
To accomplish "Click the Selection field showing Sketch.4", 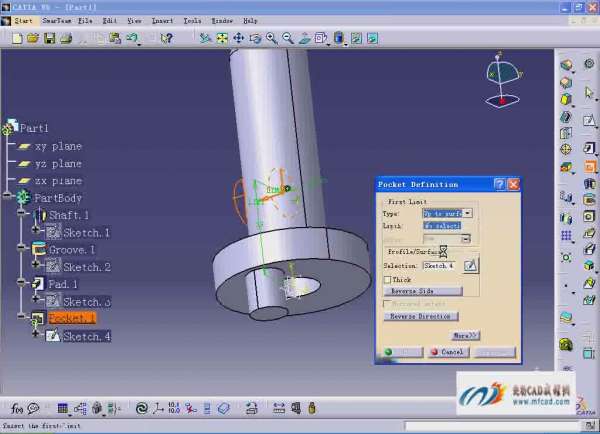I will tap(438, 265).
